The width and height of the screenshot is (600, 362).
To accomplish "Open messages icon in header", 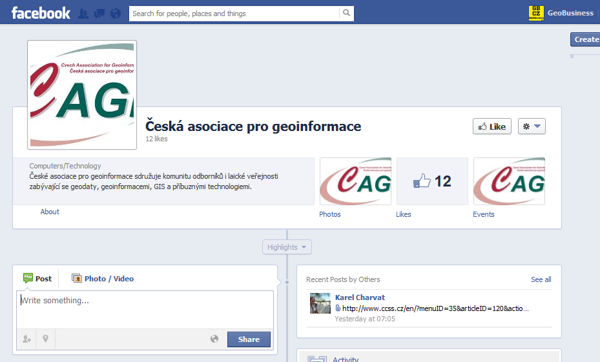I will [x=99, y=14].
